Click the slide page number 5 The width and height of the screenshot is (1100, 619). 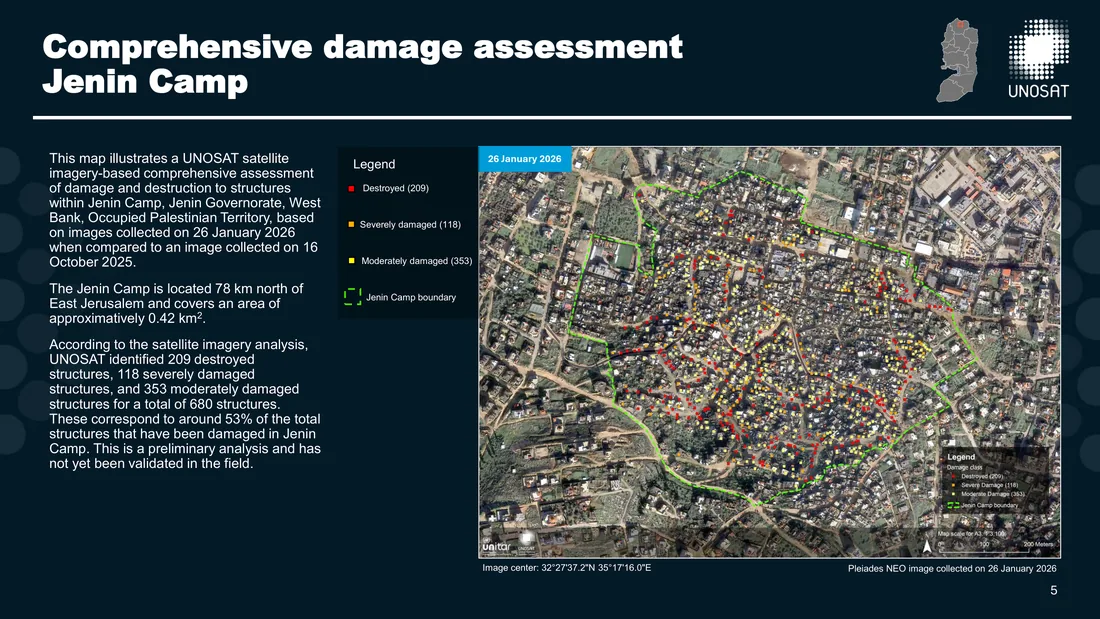(1054, 591)
